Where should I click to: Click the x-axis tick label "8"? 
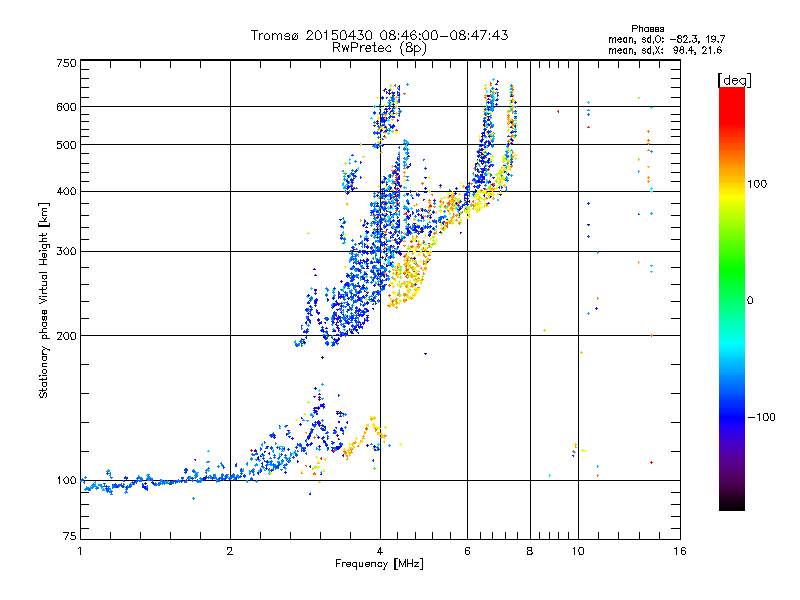pos(530,551)
